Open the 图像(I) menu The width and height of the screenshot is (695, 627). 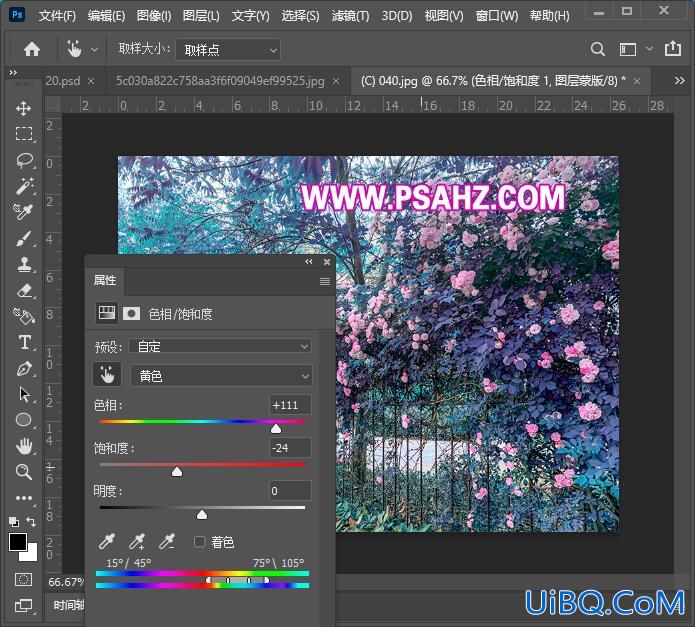pos(154,16)
